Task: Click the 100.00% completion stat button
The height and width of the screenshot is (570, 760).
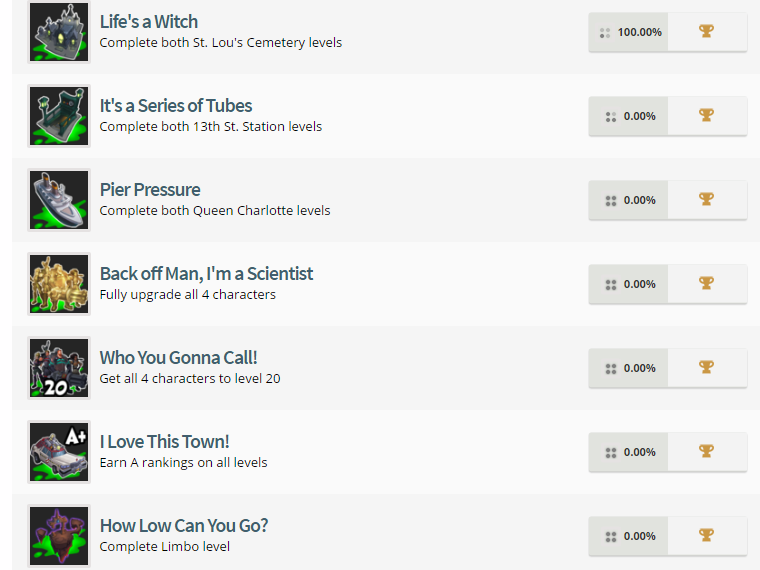Action: [629, 32]
